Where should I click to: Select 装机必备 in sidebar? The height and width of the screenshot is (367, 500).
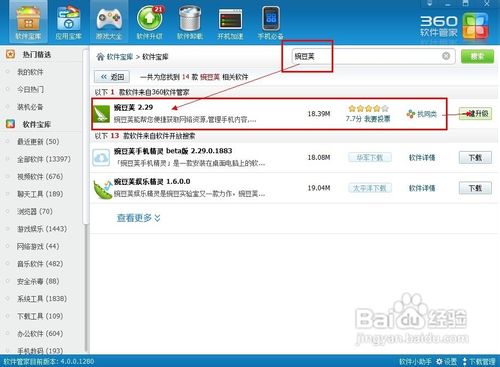tap(30, 107)
